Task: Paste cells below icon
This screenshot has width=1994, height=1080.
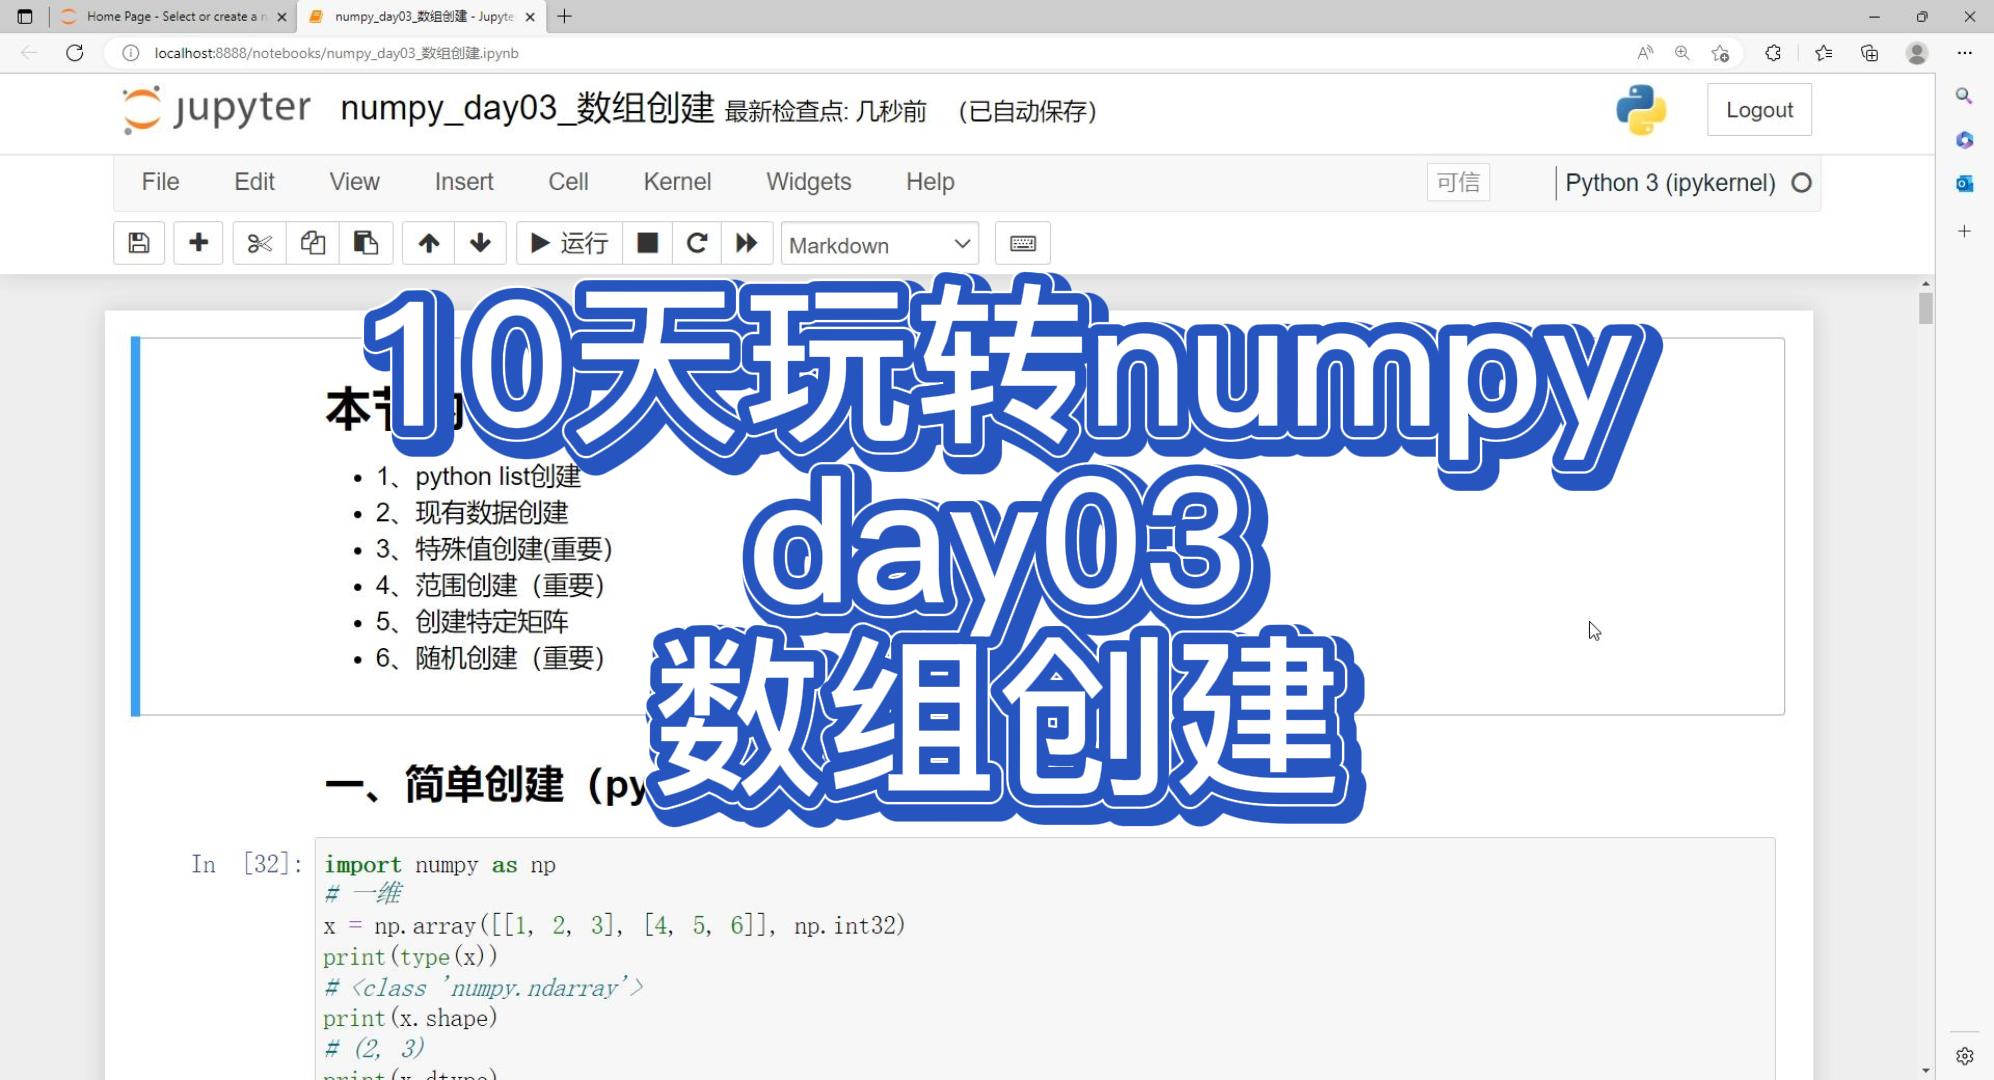Action: click(x=365, y=243)
